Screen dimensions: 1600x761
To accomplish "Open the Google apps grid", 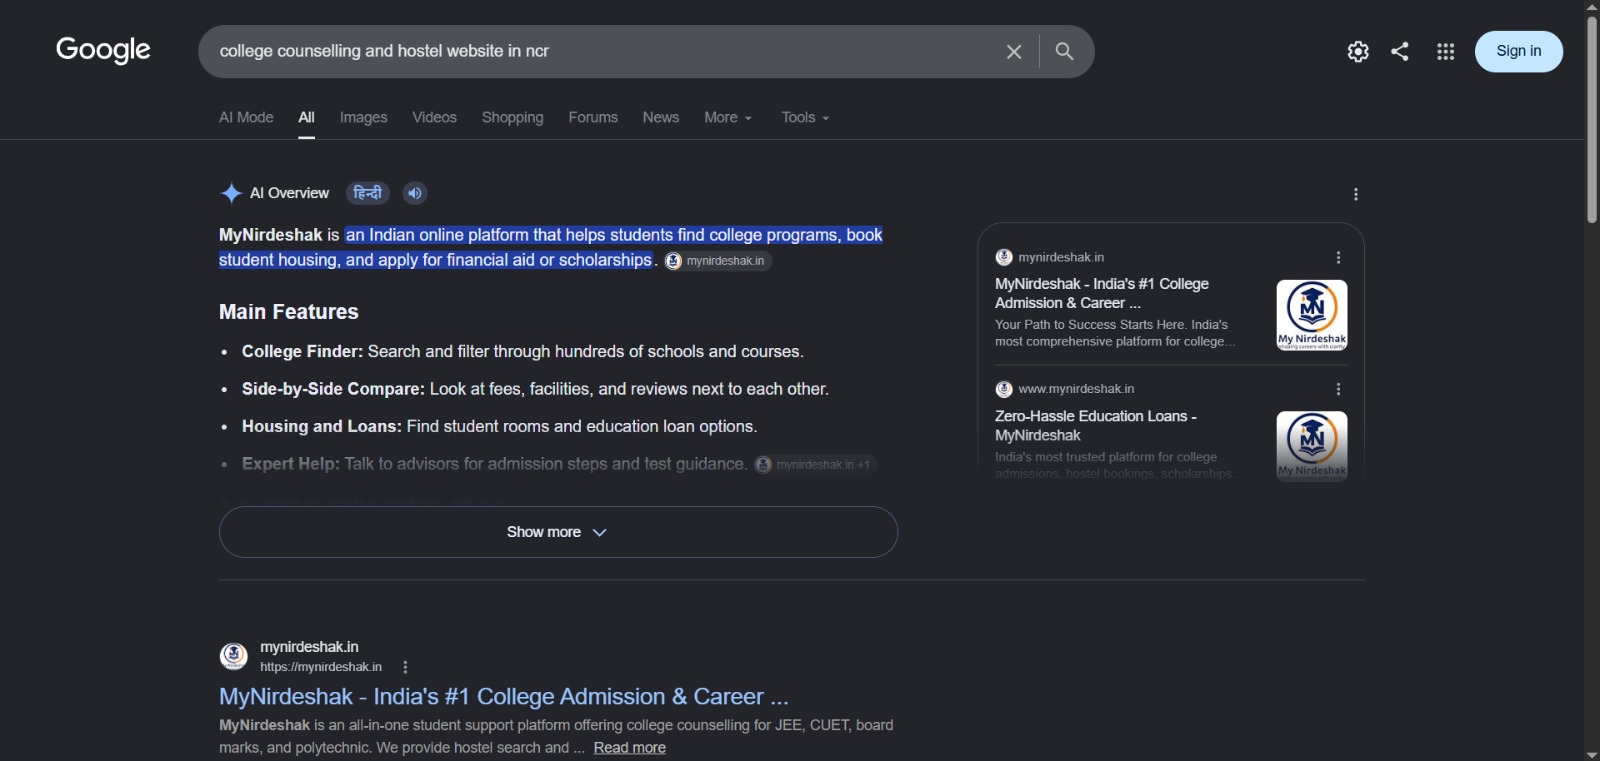I will click(1445, 51).
